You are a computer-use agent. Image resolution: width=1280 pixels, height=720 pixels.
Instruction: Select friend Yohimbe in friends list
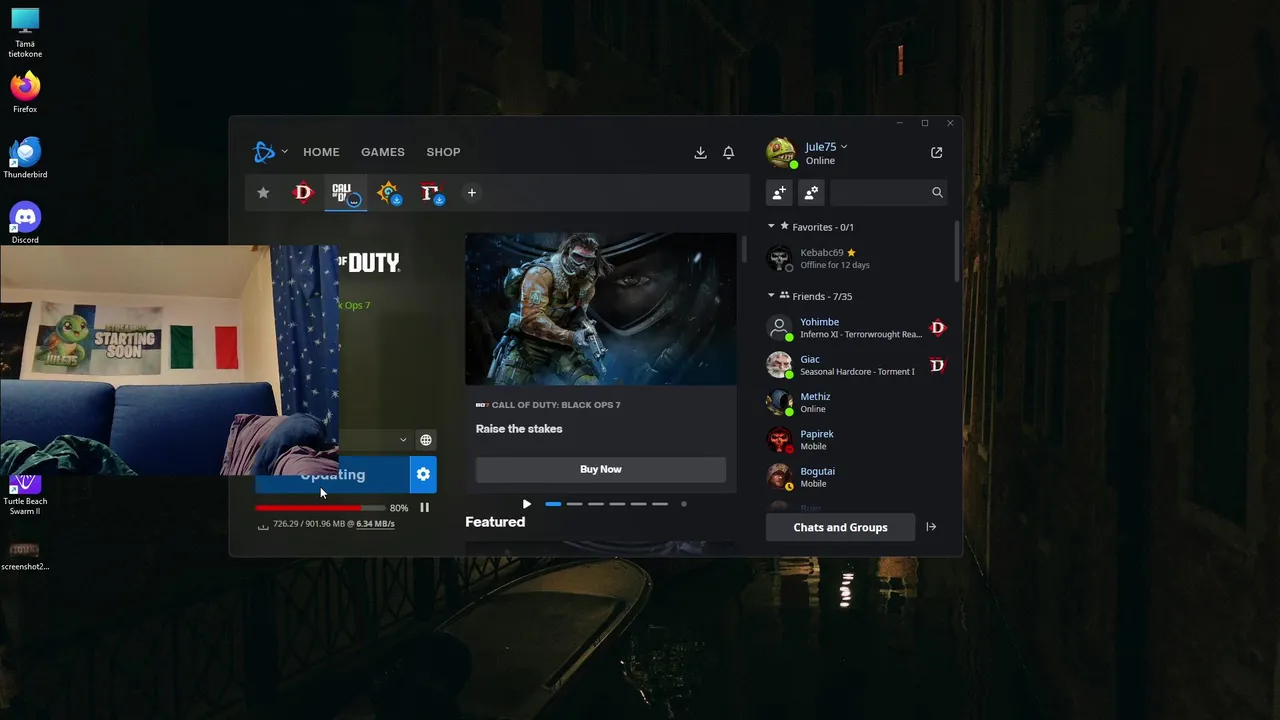[x=857, y=328]
